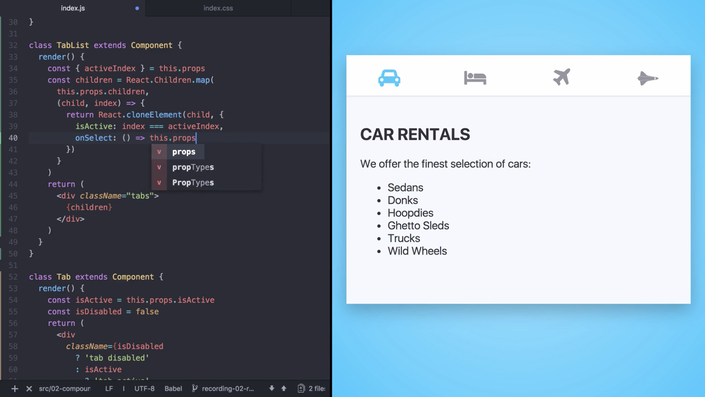Open the UTF-8 encoding selector
The image size is (705, 397).
[x=144, y=388]
